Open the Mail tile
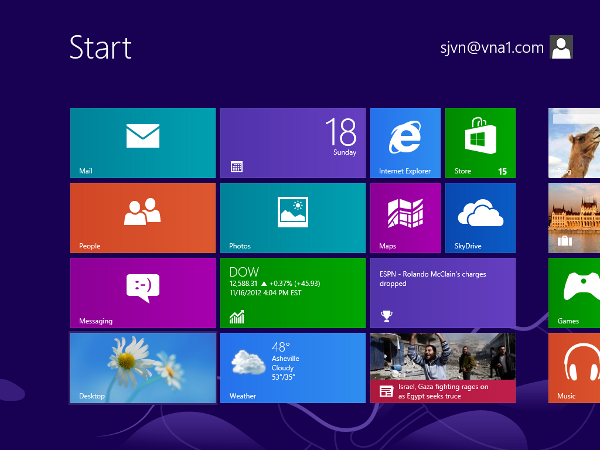The image size is (600, 450). (x=143, y=143)
